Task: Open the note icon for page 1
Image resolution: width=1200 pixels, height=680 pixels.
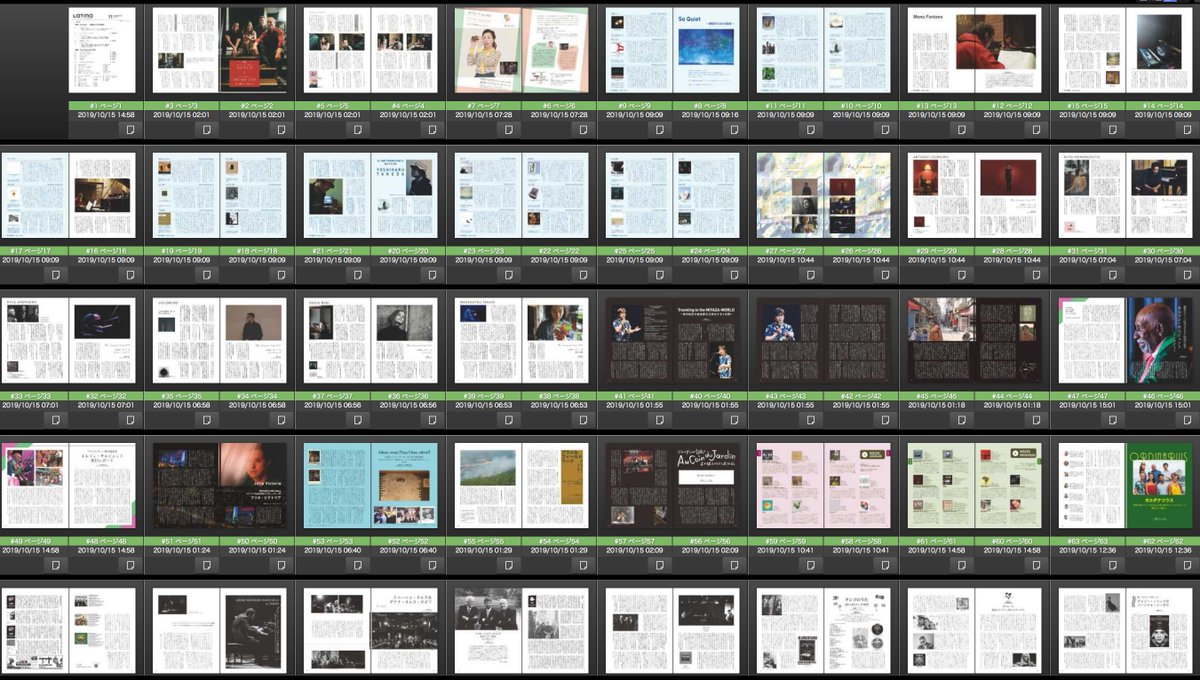Action: tap(130, 128)
